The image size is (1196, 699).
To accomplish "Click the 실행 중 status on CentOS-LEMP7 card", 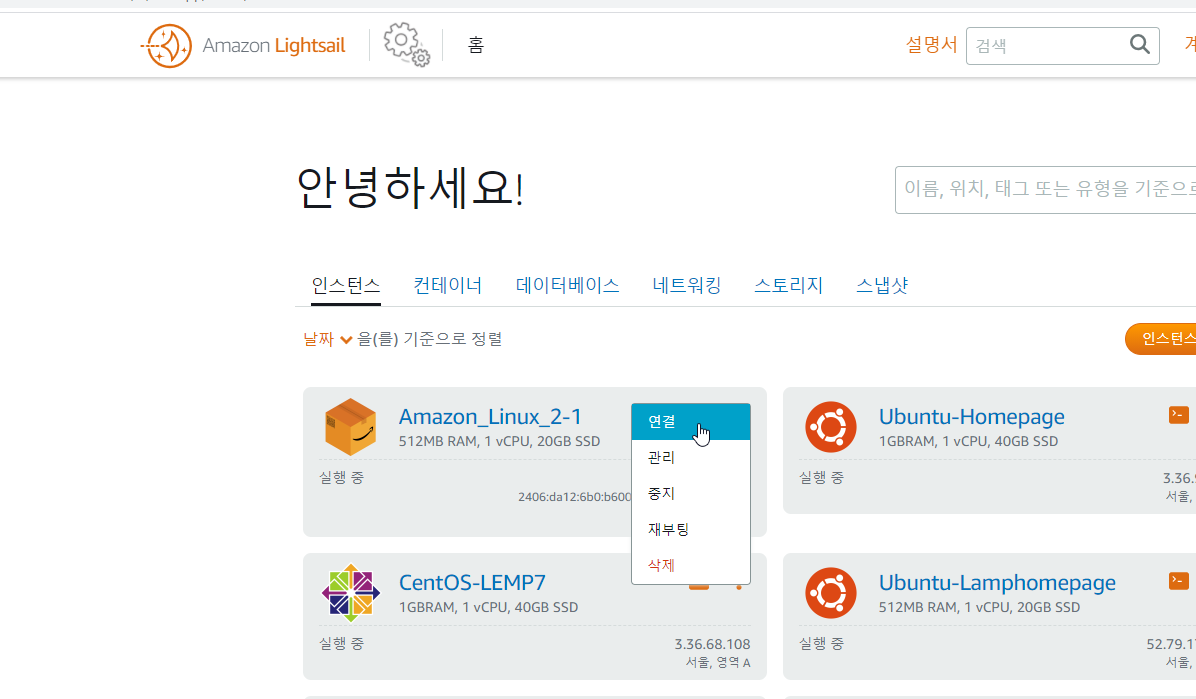I will pos(341,644).
